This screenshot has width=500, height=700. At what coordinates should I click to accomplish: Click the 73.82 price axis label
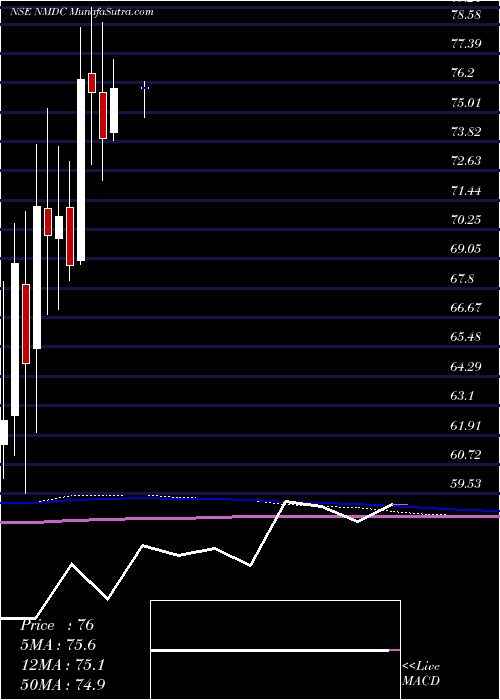[x=465, y=132]
